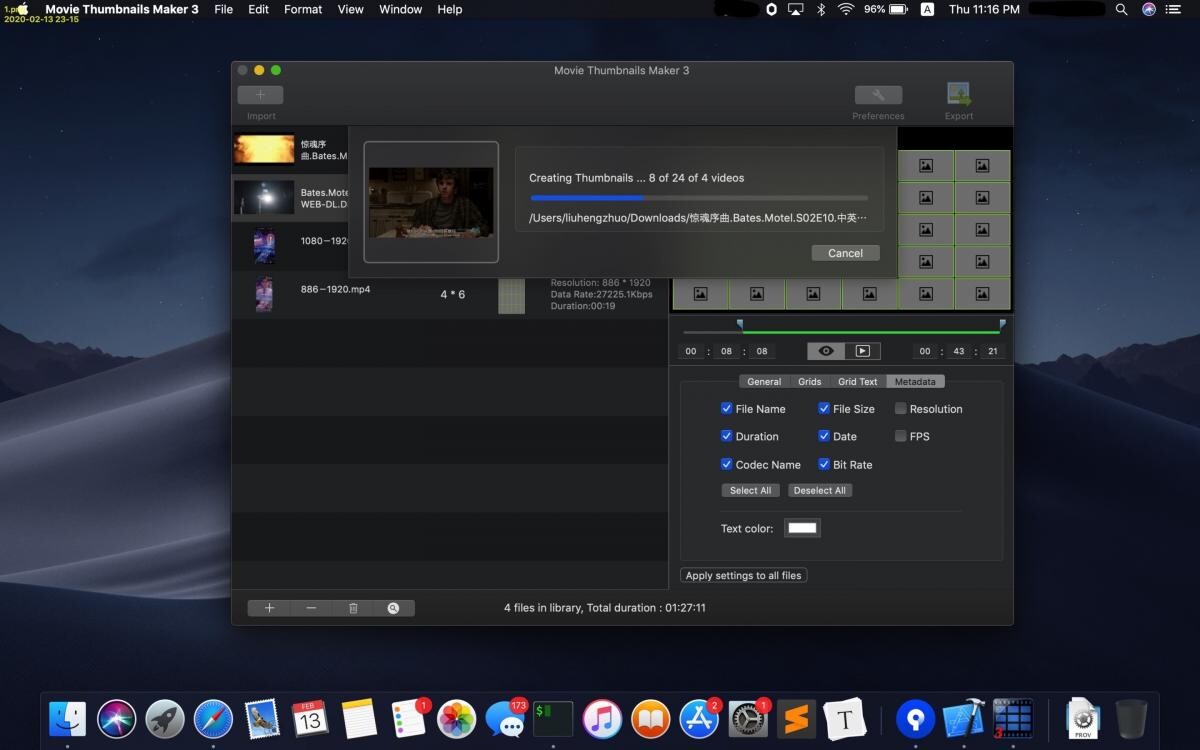Viewport: 1200px width, 750px height.
Task: Launch Safari from the Dock
Action: (x=213, y=718)
